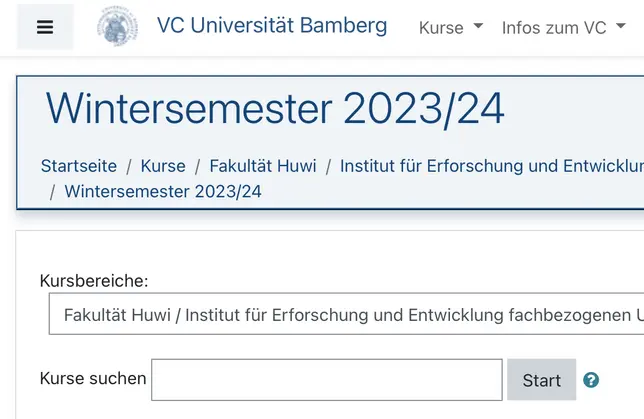Click the Start search button
Screen dimensions: 644x419
pos(541,380)
